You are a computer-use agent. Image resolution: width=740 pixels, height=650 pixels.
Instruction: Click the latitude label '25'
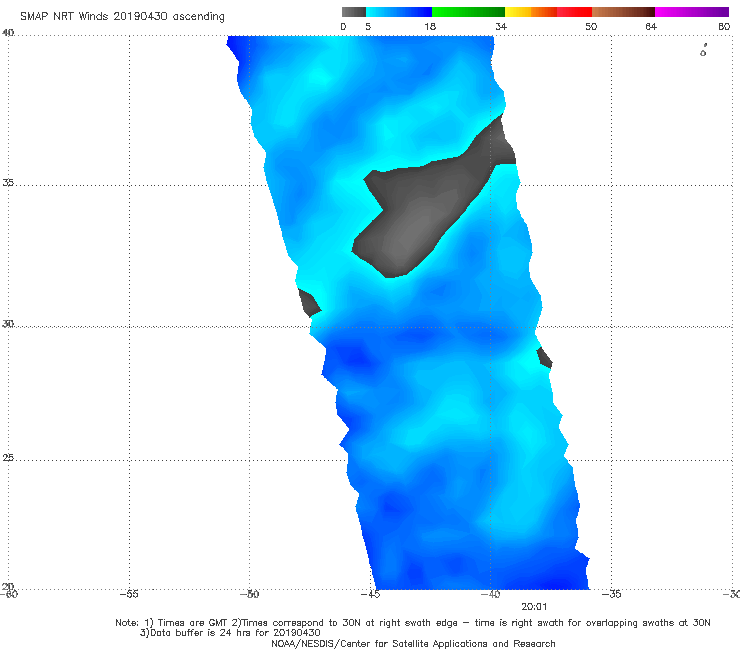(x=8, y=457)
